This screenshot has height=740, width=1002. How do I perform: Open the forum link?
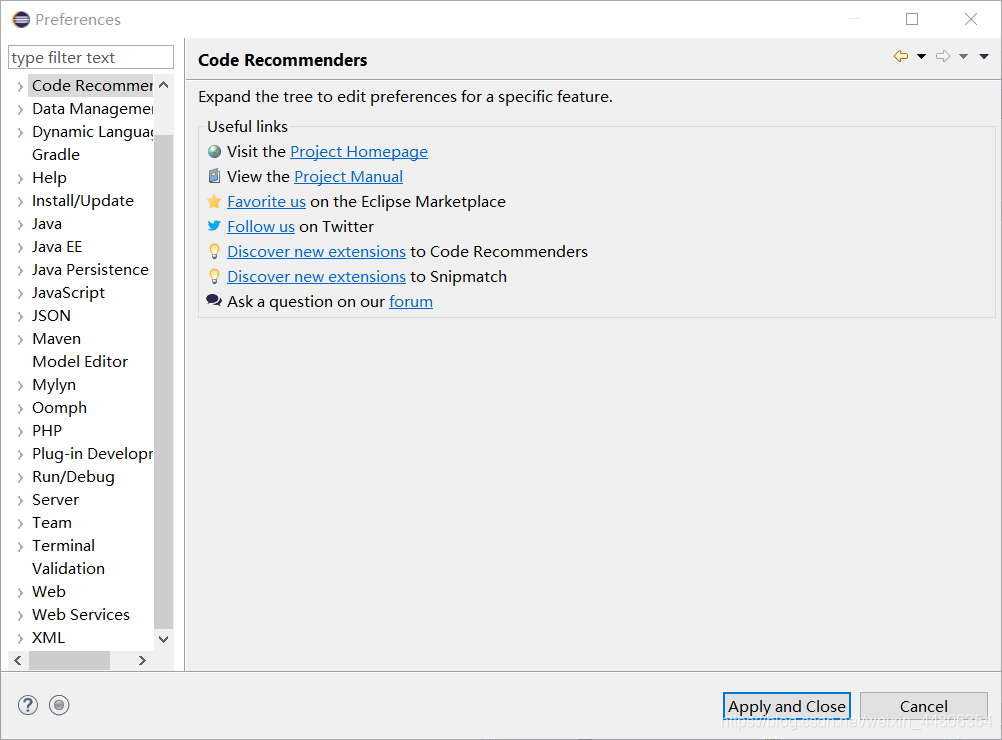pos(411,301)
